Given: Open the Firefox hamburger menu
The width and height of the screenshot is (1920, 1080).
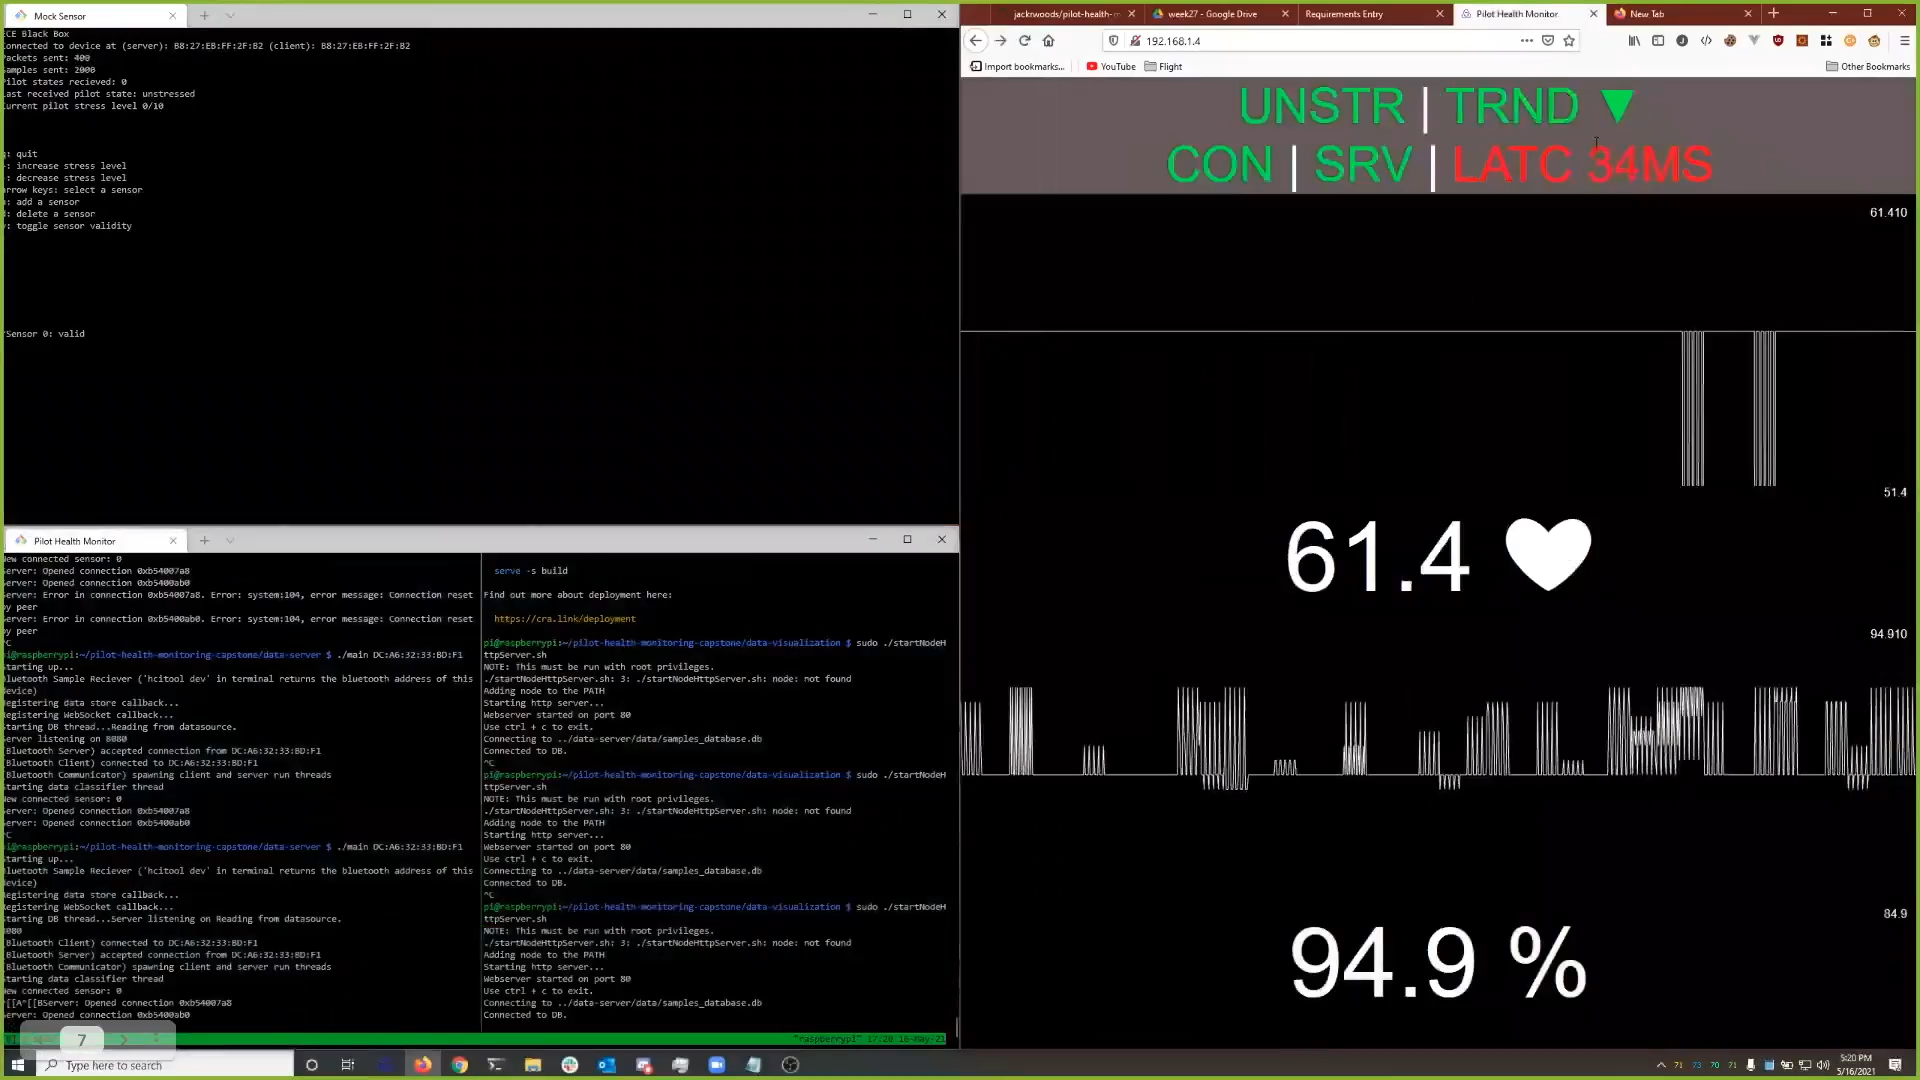Looking at the screenshot, I should [x=1904, y=41].
